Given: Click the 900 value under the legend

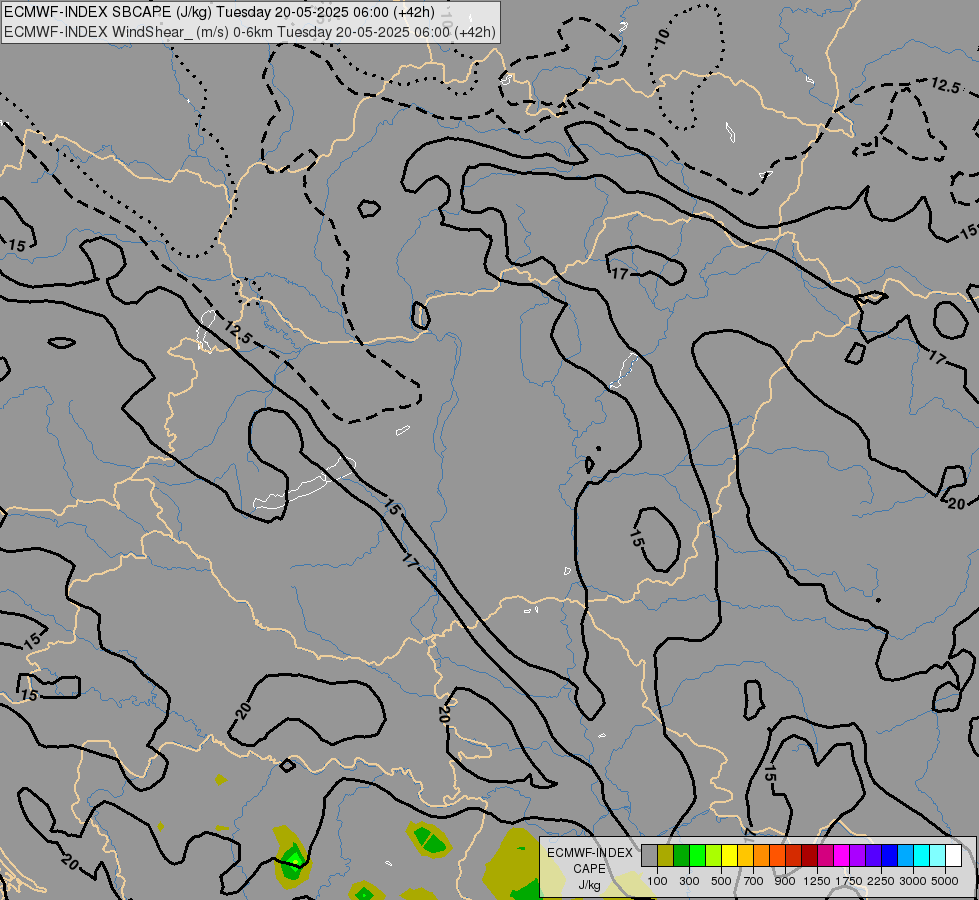Looking at the screenshot, I should point(785,881).
